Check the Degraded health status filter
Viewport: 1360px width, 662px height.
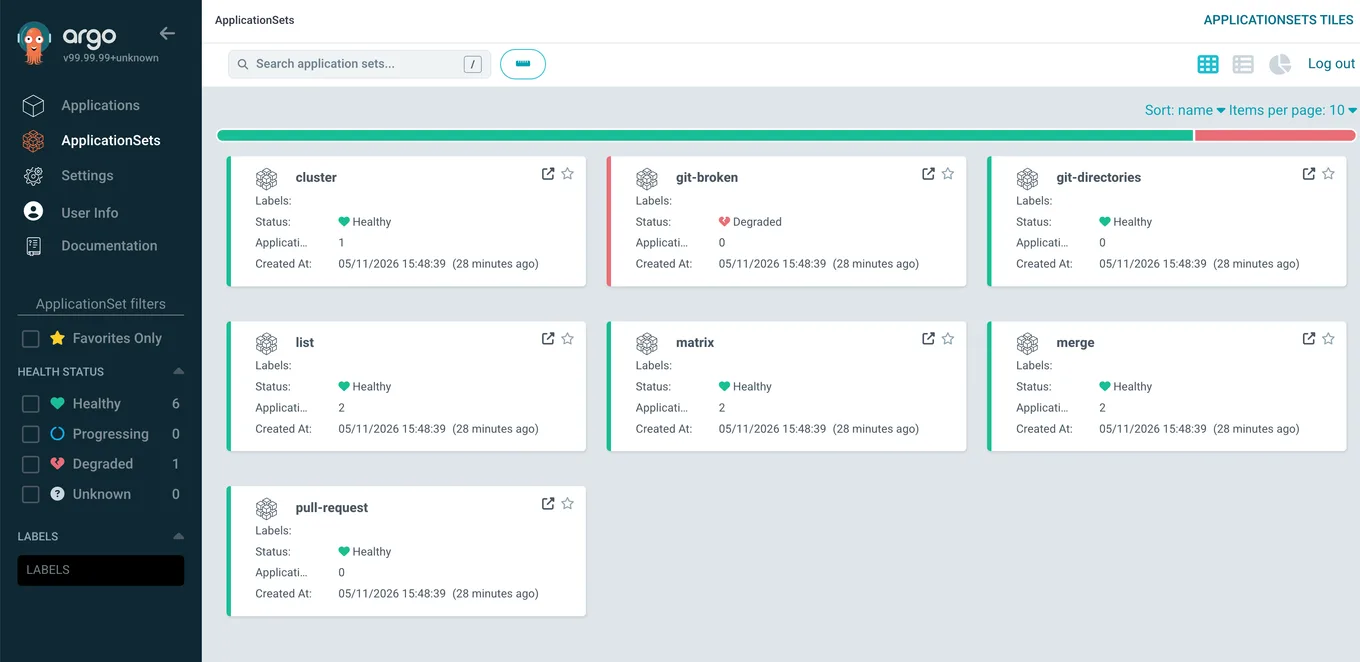31,464
